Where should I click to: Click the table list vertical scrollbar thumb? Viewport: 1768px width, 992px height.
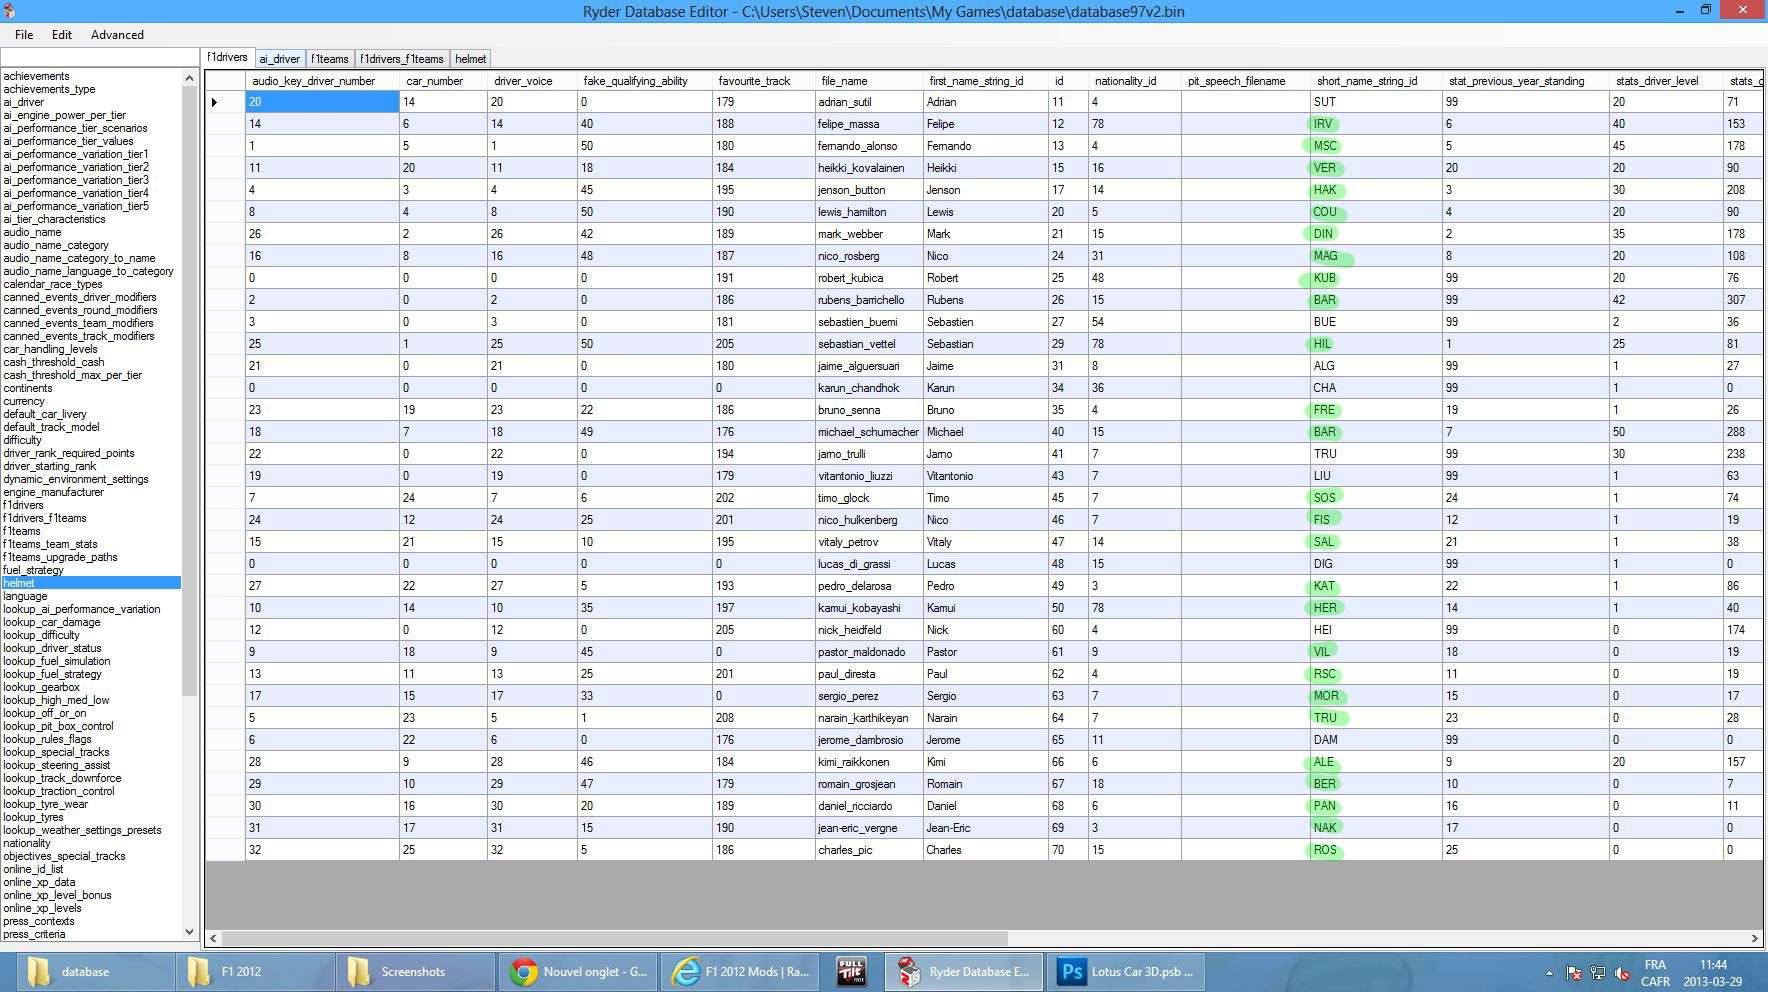pos(189,390)
